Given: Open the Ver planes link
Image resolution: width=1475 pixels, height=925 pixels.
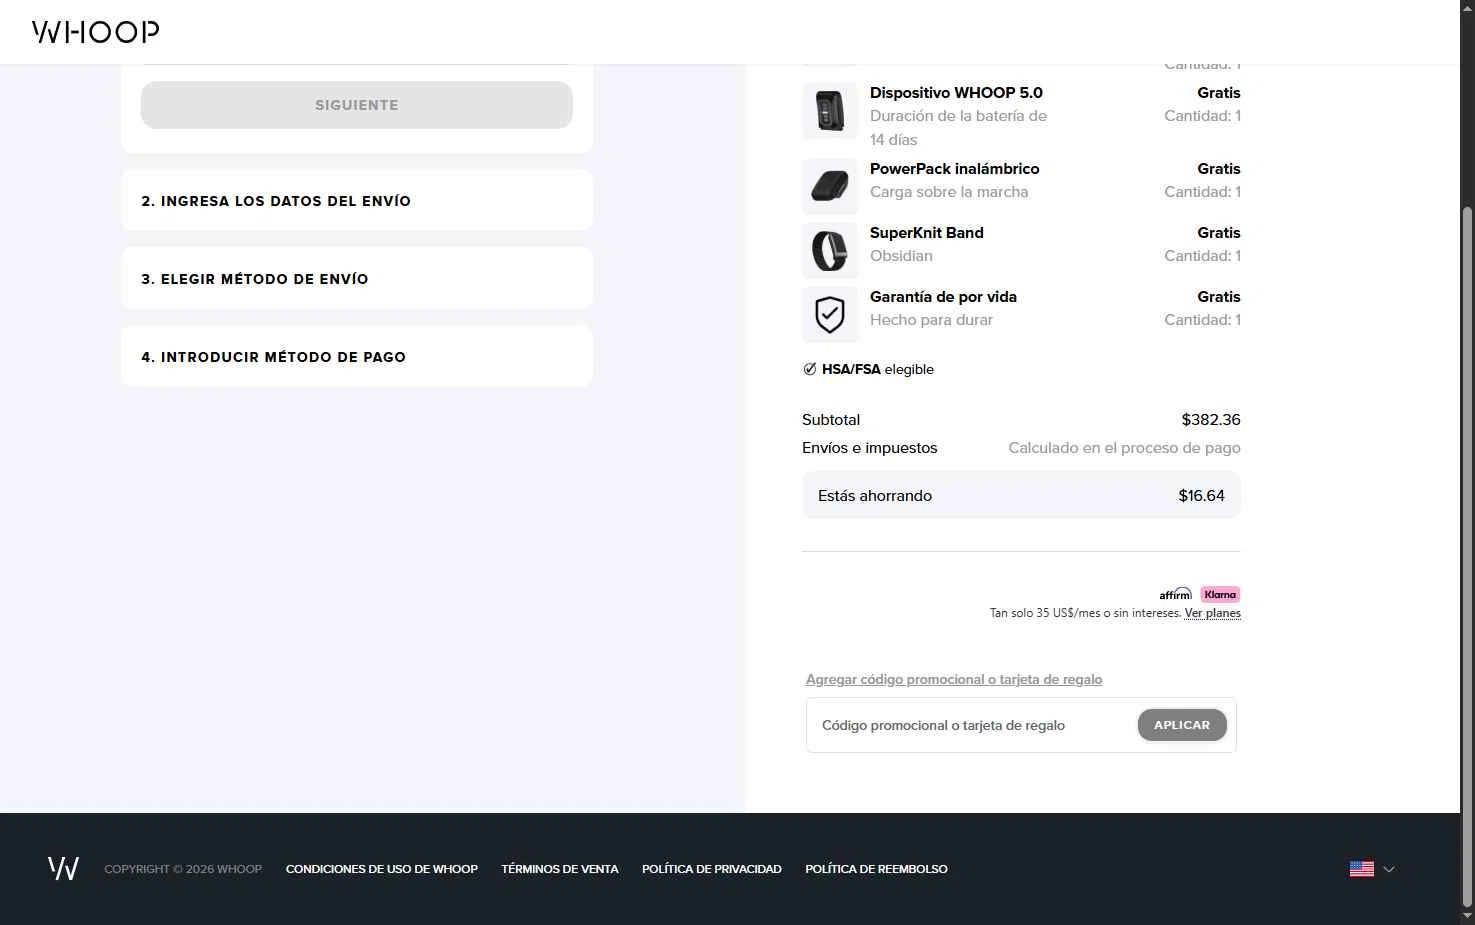Looking at the screenshot, I should (x=1212, y=613).
